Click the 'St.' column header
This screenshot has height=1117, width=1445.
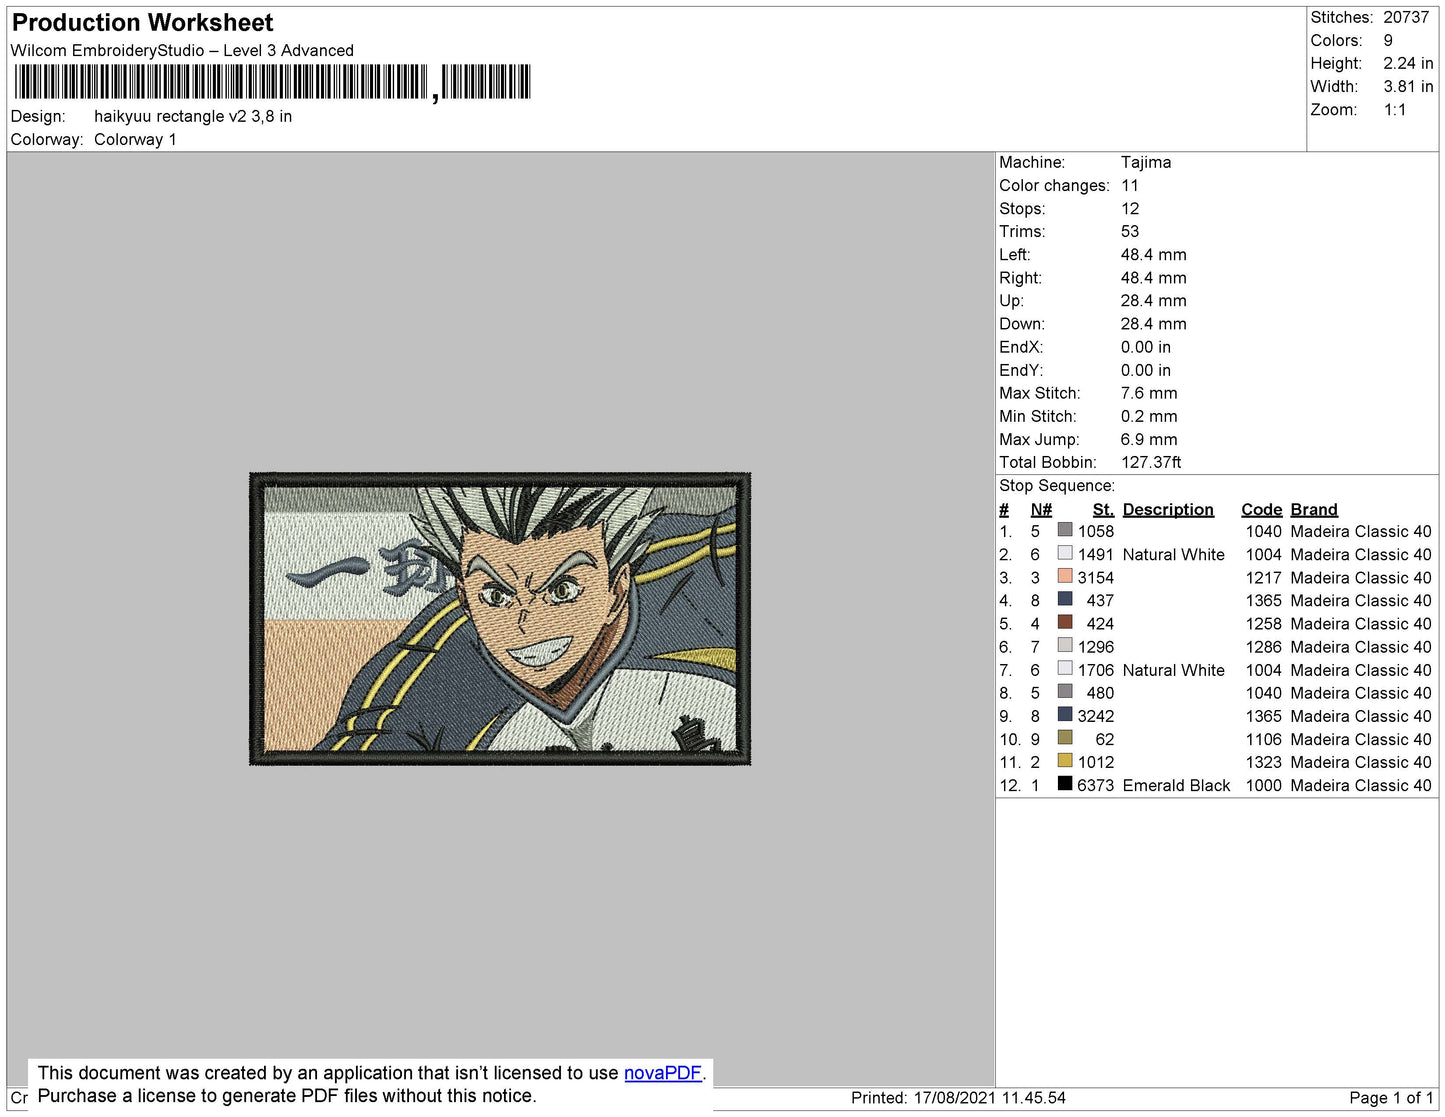click(x=1103, y=509)
